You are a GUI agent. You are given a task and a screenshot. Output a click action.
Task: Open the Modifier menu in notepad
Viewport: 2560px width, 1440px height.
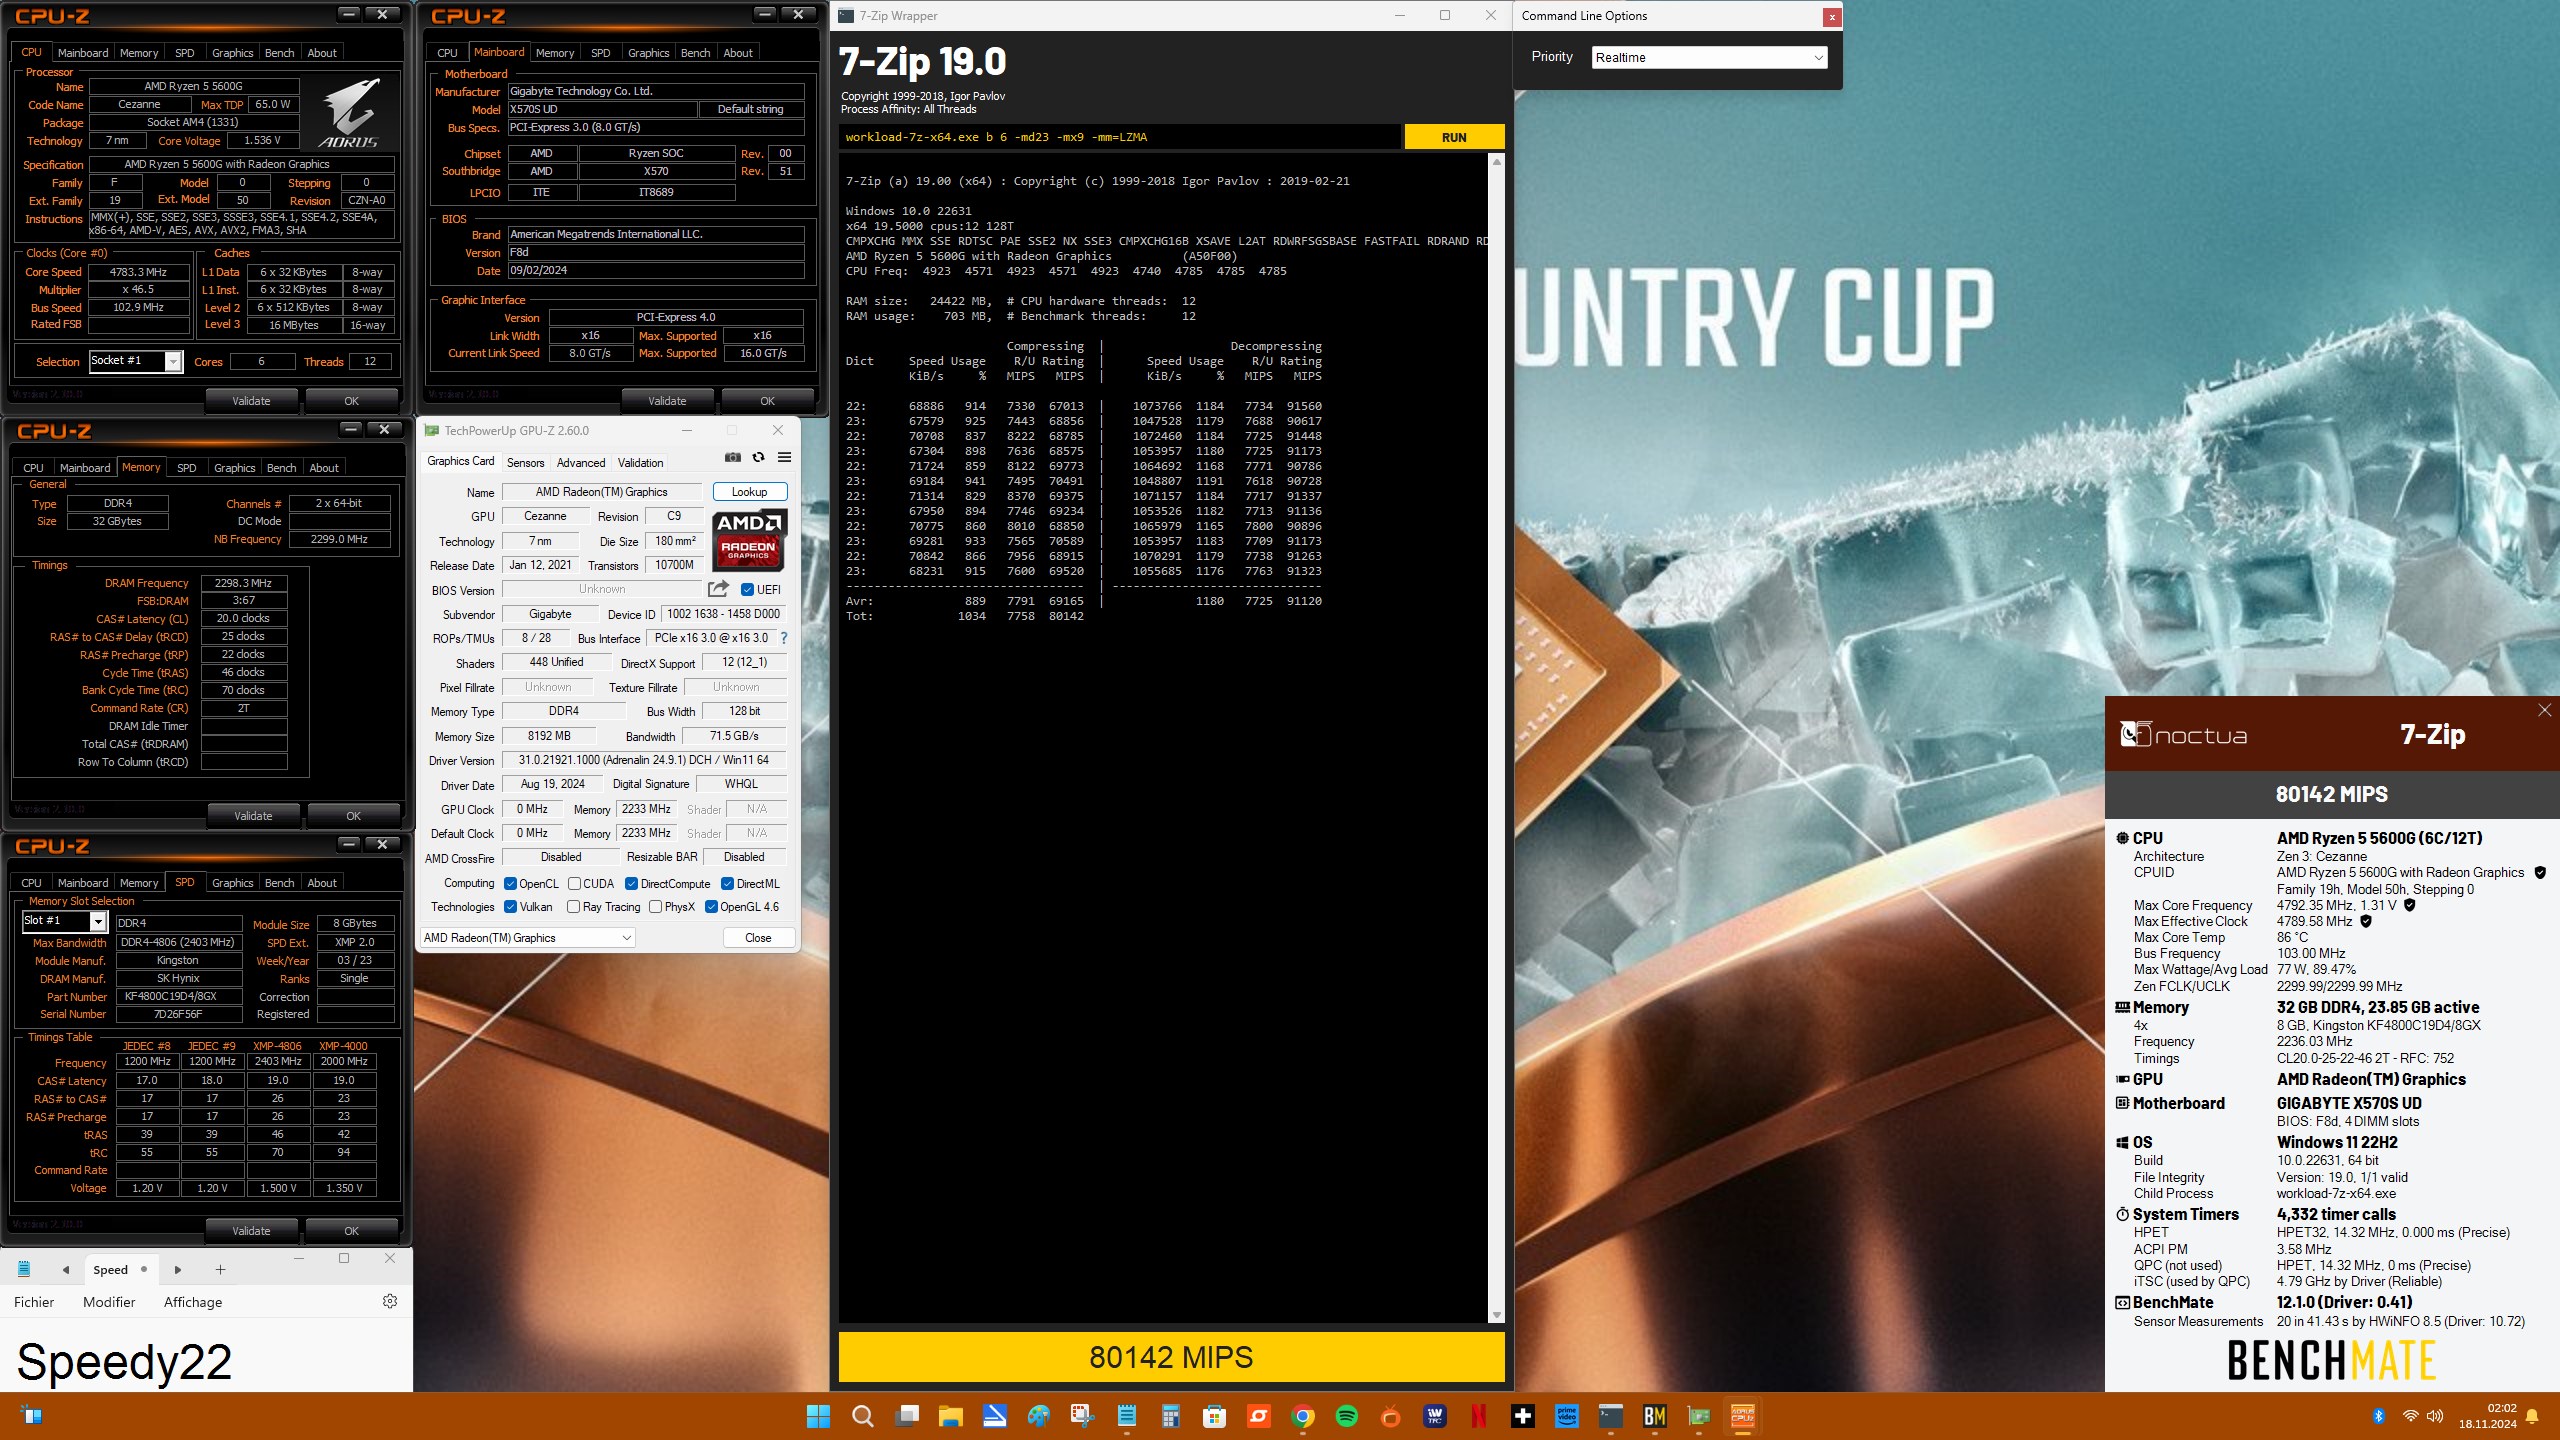109,1302
